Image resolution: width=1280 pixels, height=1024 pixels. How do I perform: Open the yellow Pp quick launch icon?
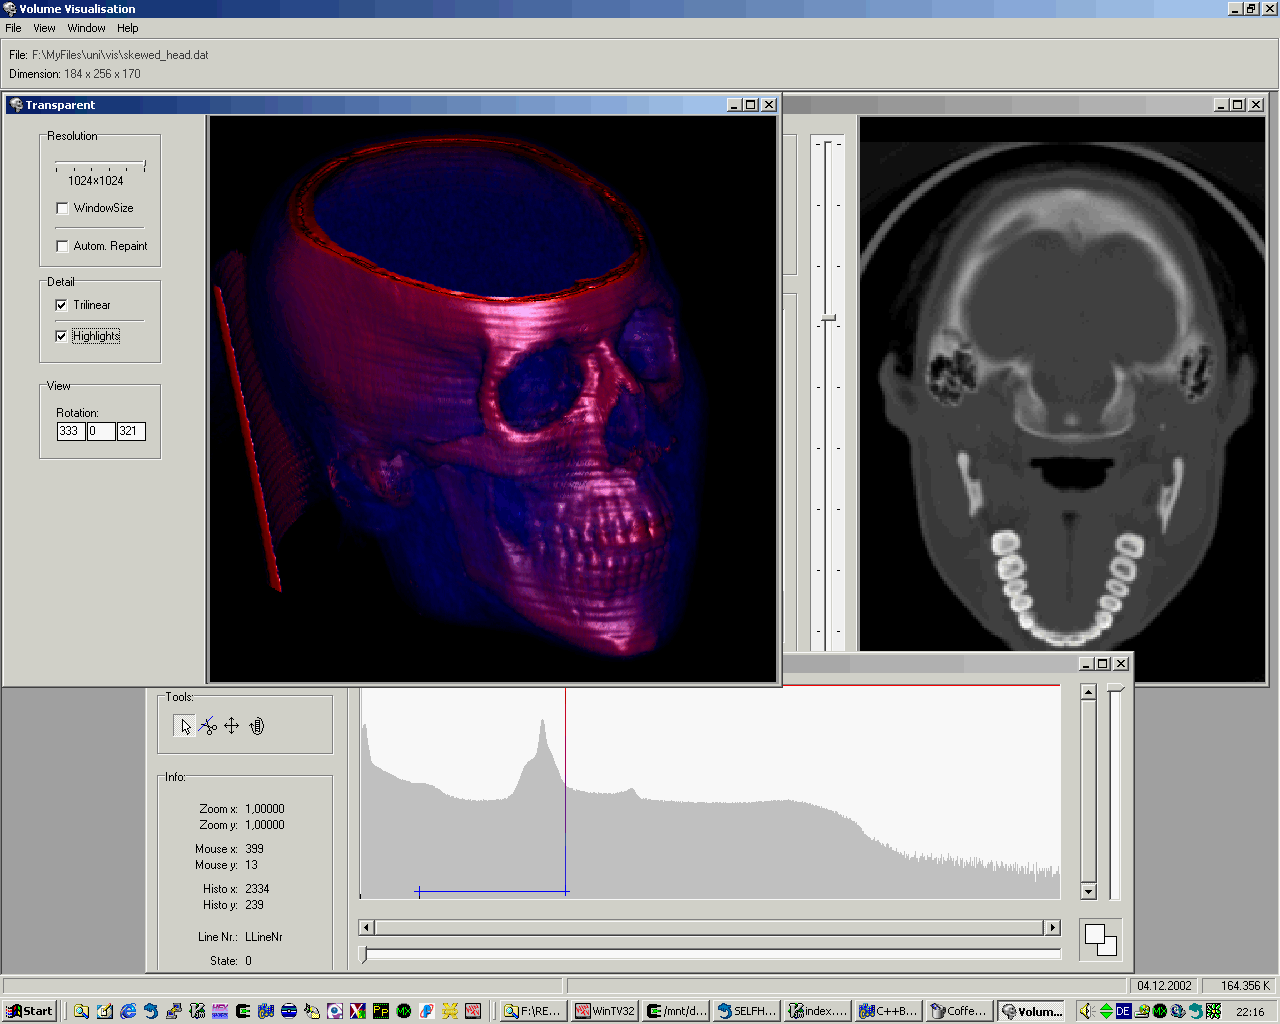tap(381, 1011)
